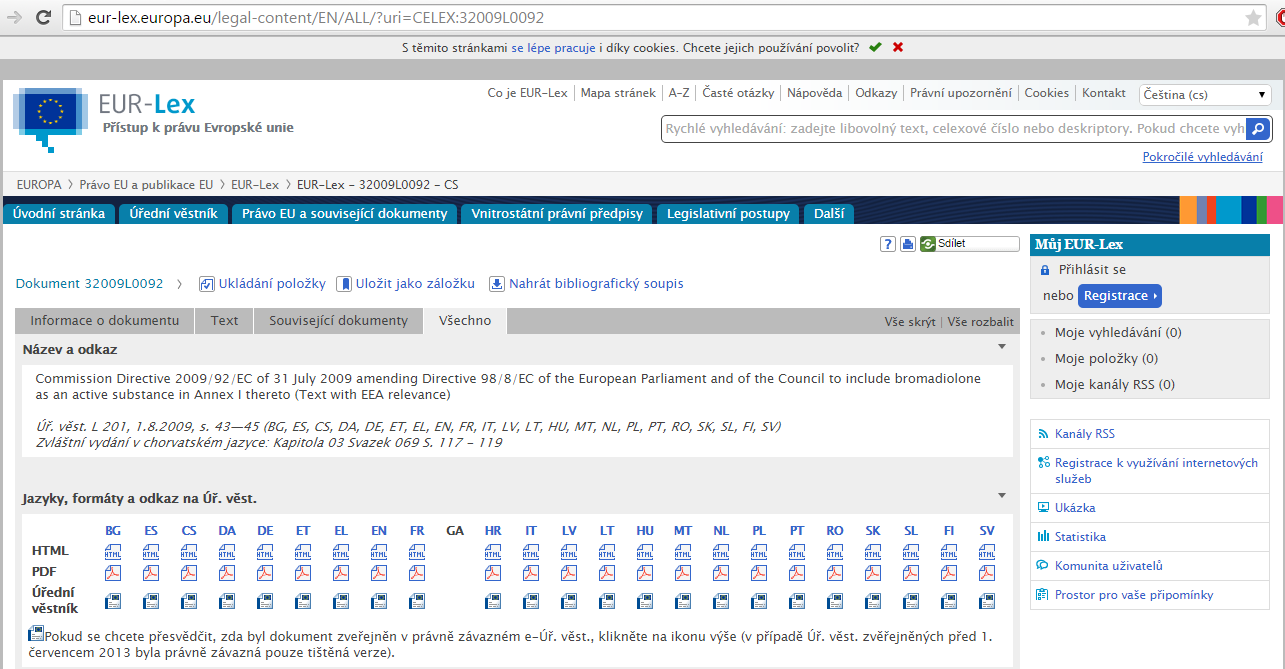Viewport: 1285px width, 669px height.
Task: Switch to Informace o dokumentu tab
Action: 105,321
